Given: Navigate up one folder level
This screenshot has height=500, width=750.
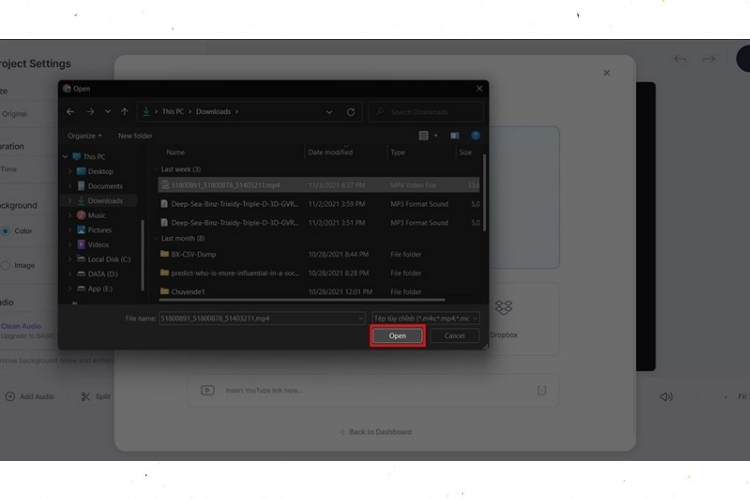Looking at the screenshot, I should [x=124, y=111].
